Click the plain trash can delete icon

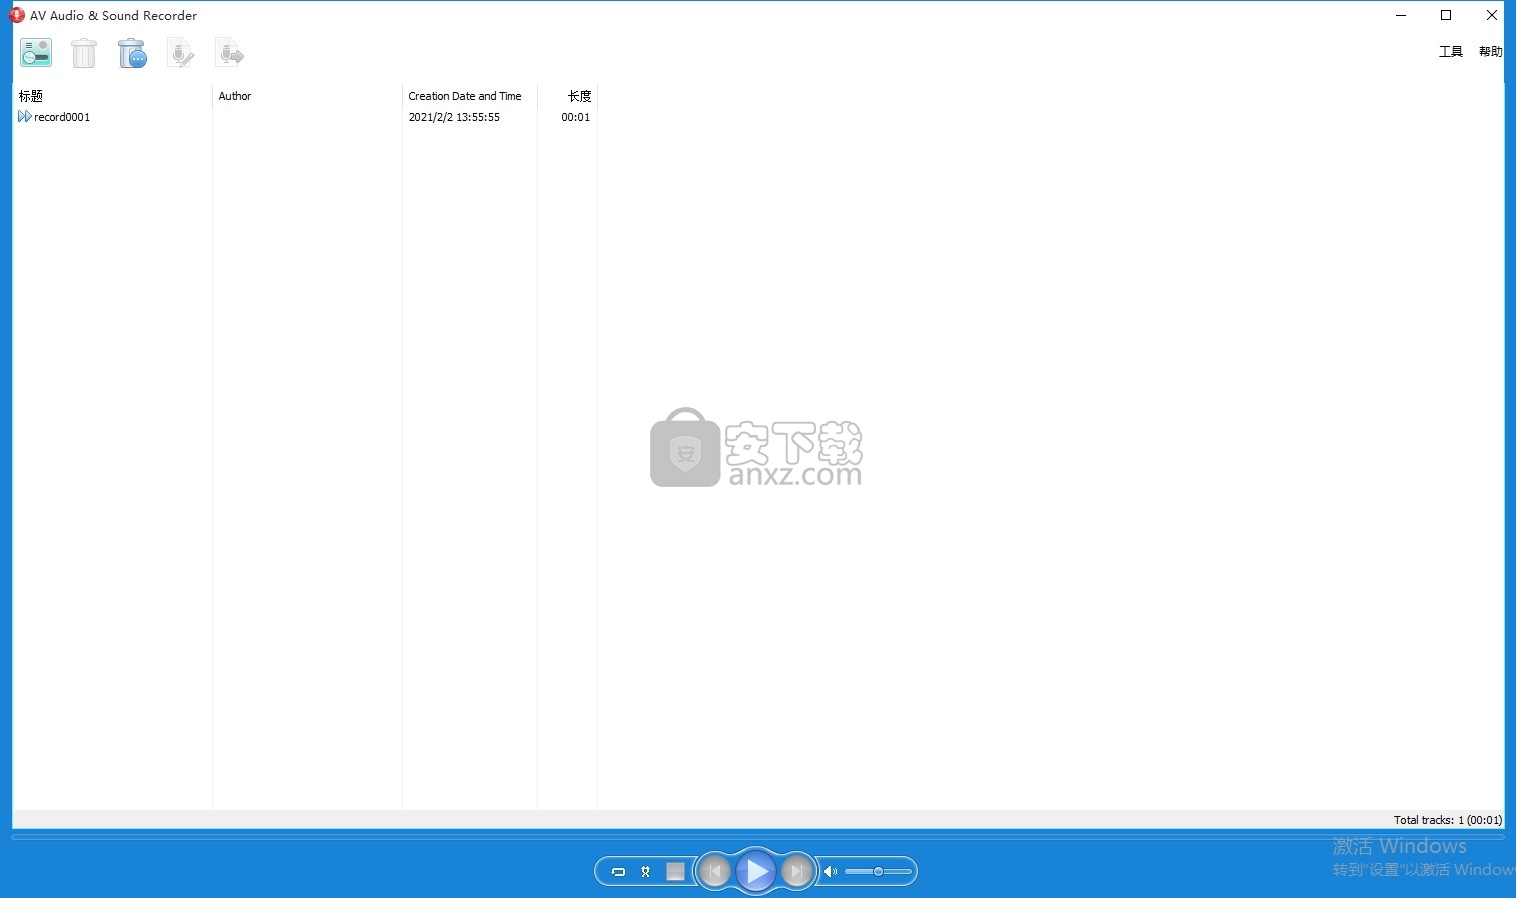(x=84, y=53)
